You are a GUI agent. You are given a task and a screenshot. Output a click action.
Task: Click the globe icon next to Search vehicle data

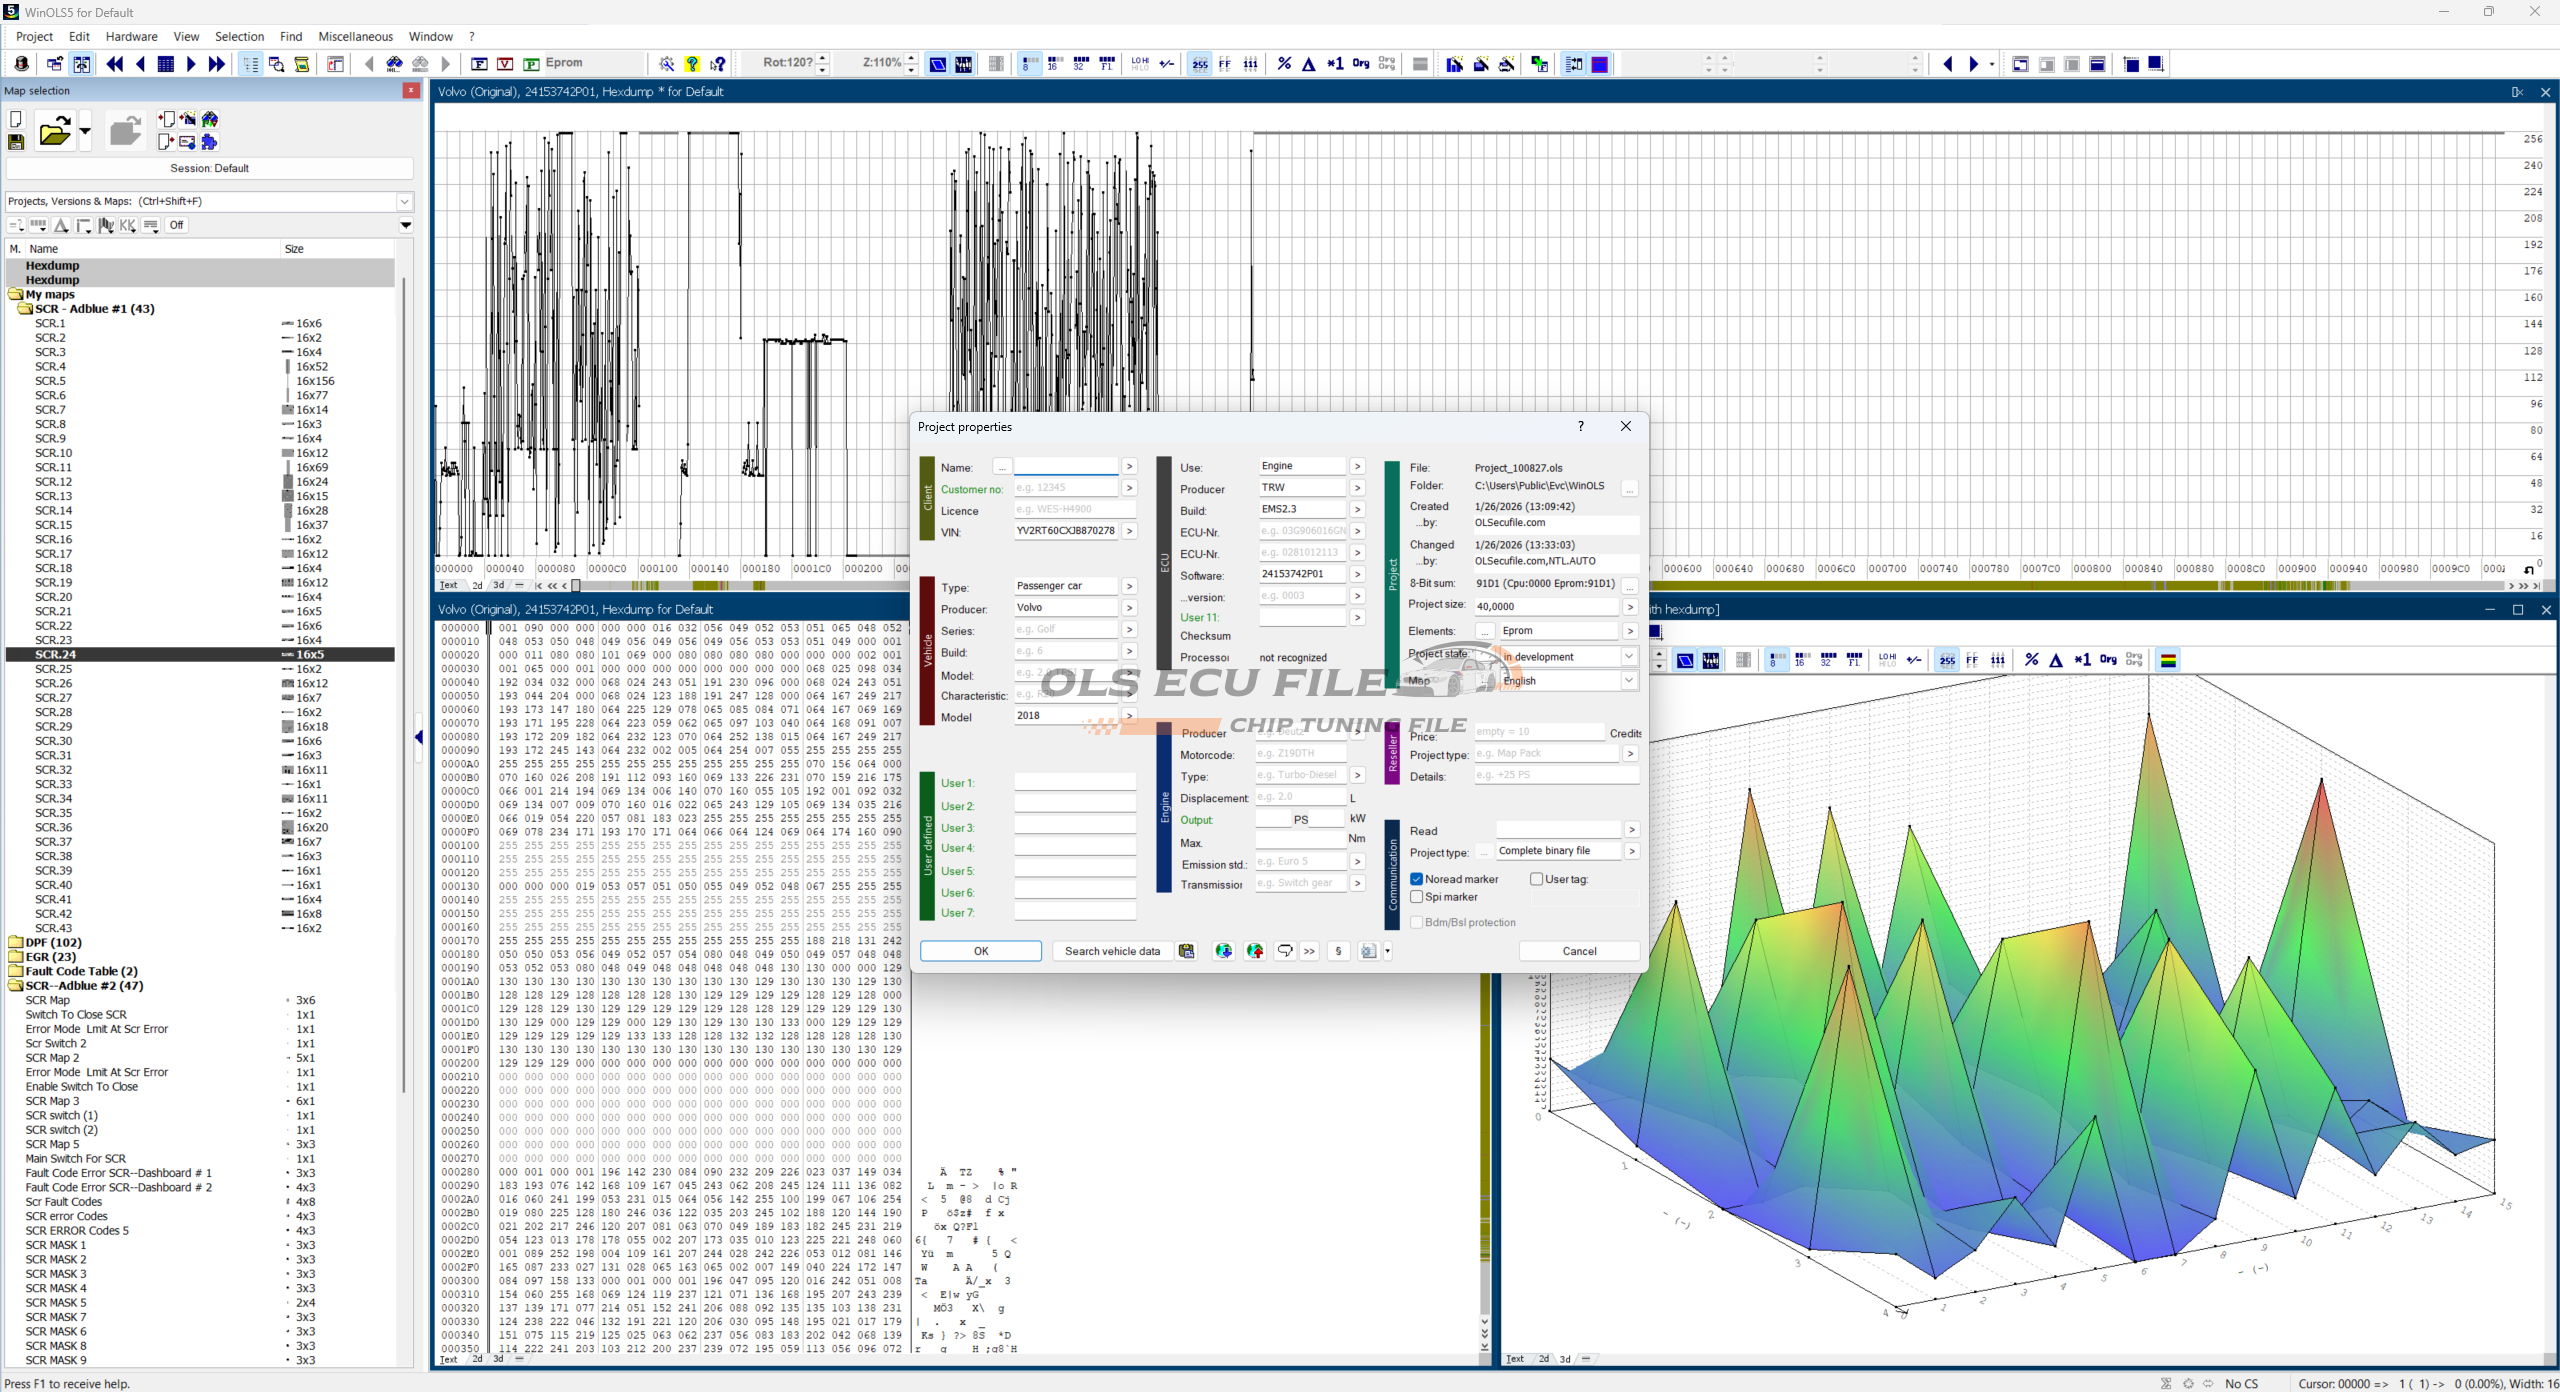click(1223, 951)
